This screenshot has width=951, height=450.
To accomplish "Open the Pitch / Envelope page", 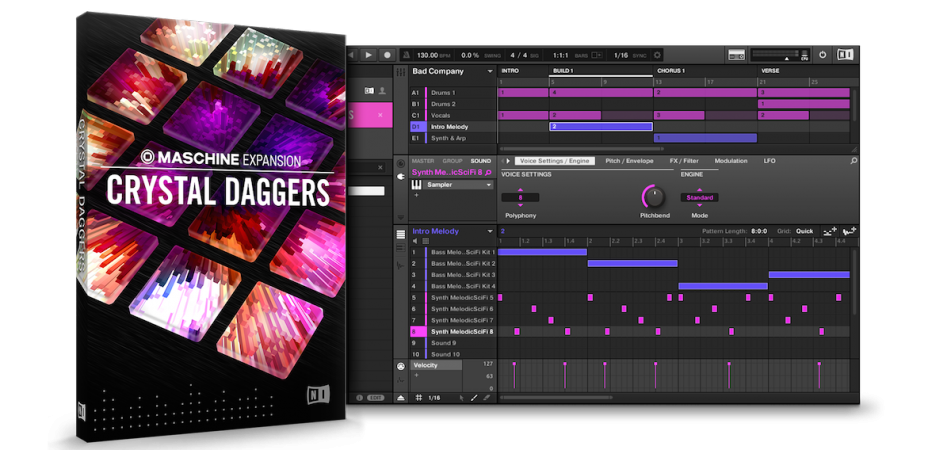I will tap(630, 161).
